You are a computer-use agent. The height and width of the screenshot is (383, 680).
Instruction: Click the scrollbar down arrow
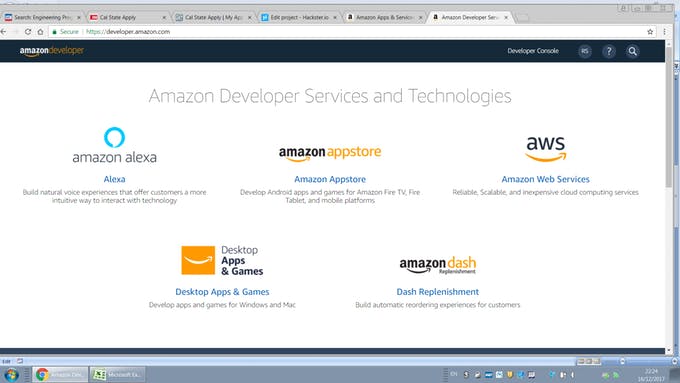[669, 350]
